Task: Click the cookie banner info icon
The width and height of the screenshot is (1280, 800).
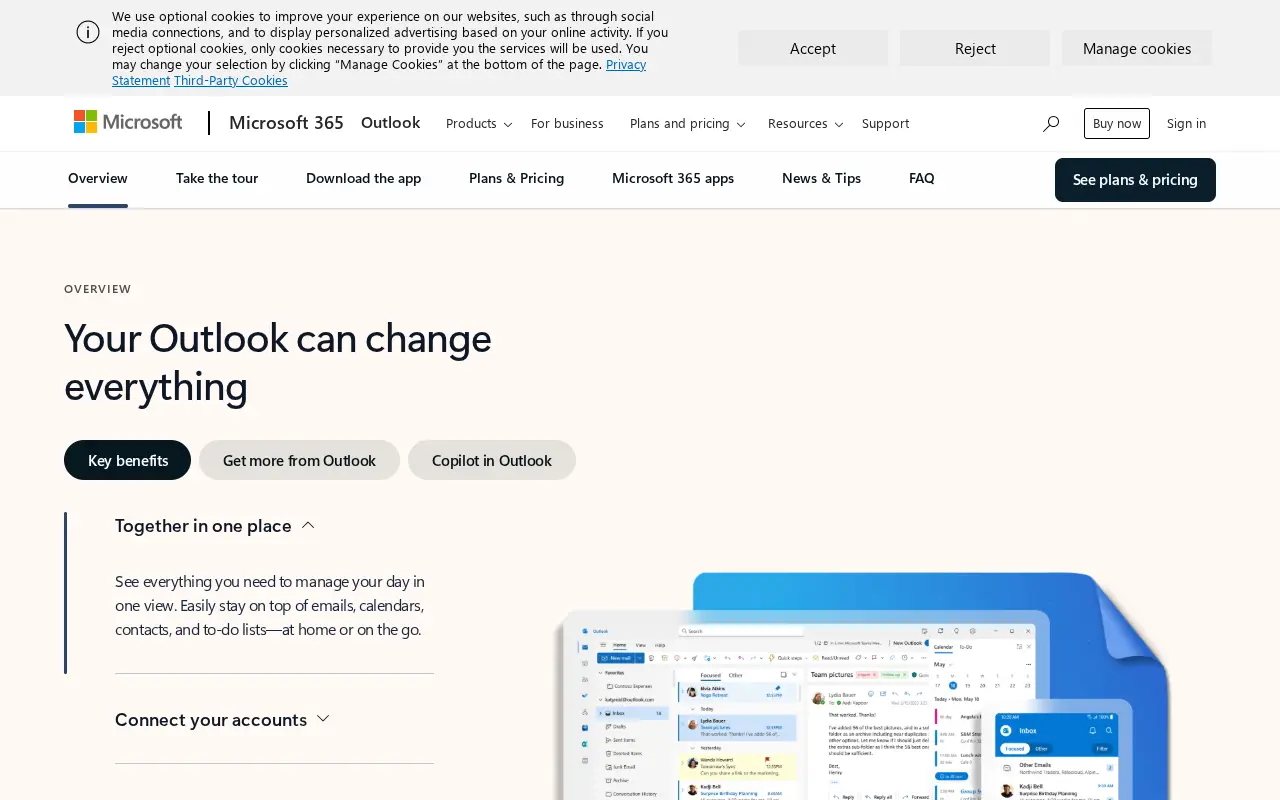Action: tap(88, 32)
